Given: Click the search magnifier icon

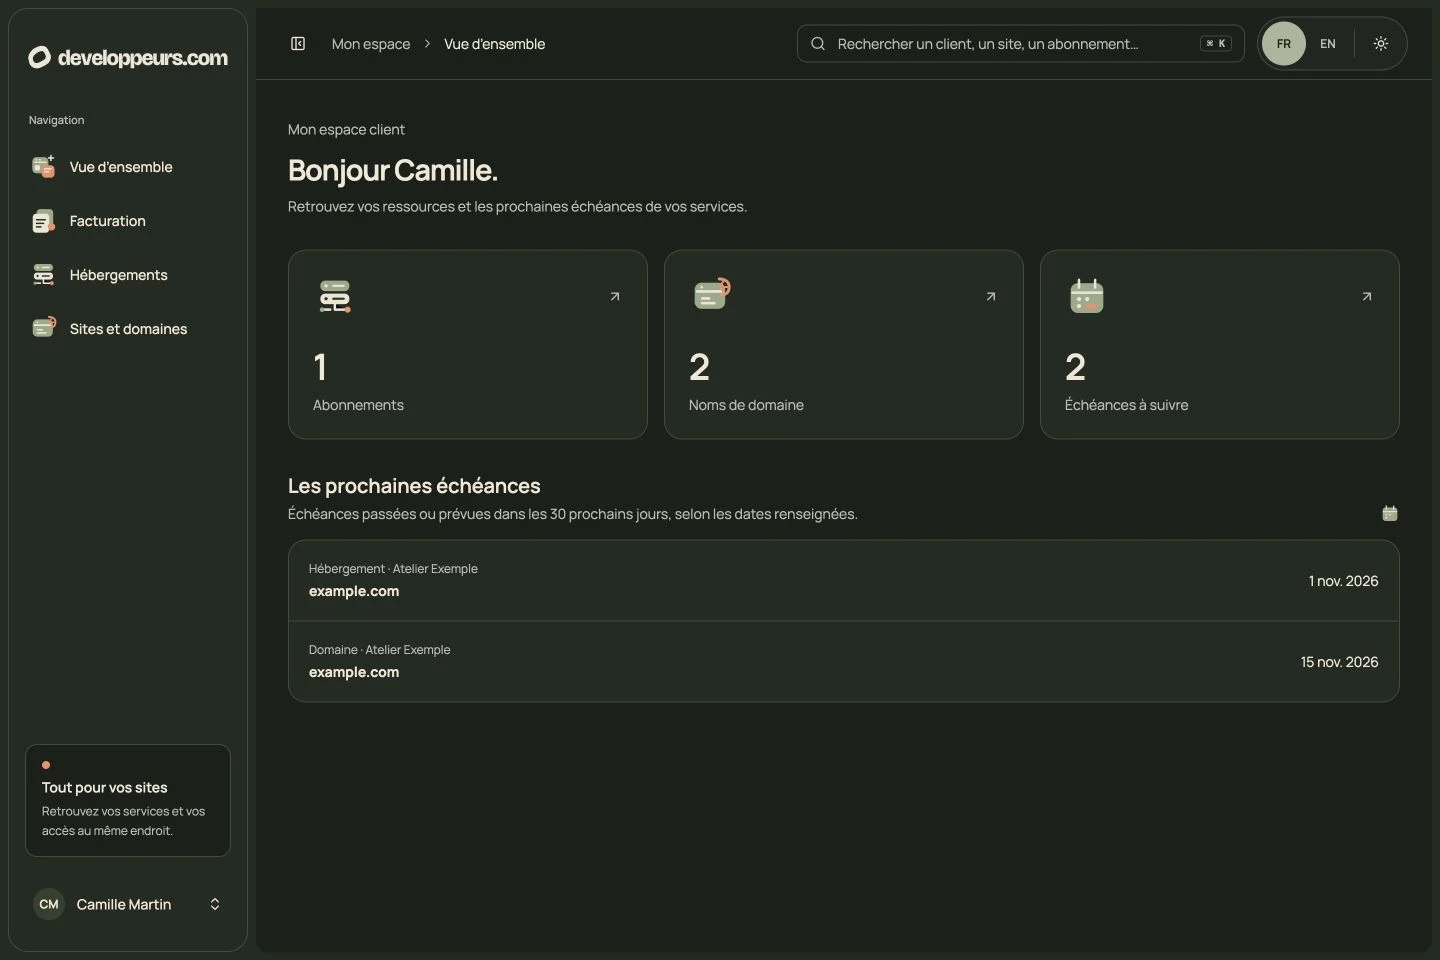Looking at the screenshot, I should coord(818,44).
